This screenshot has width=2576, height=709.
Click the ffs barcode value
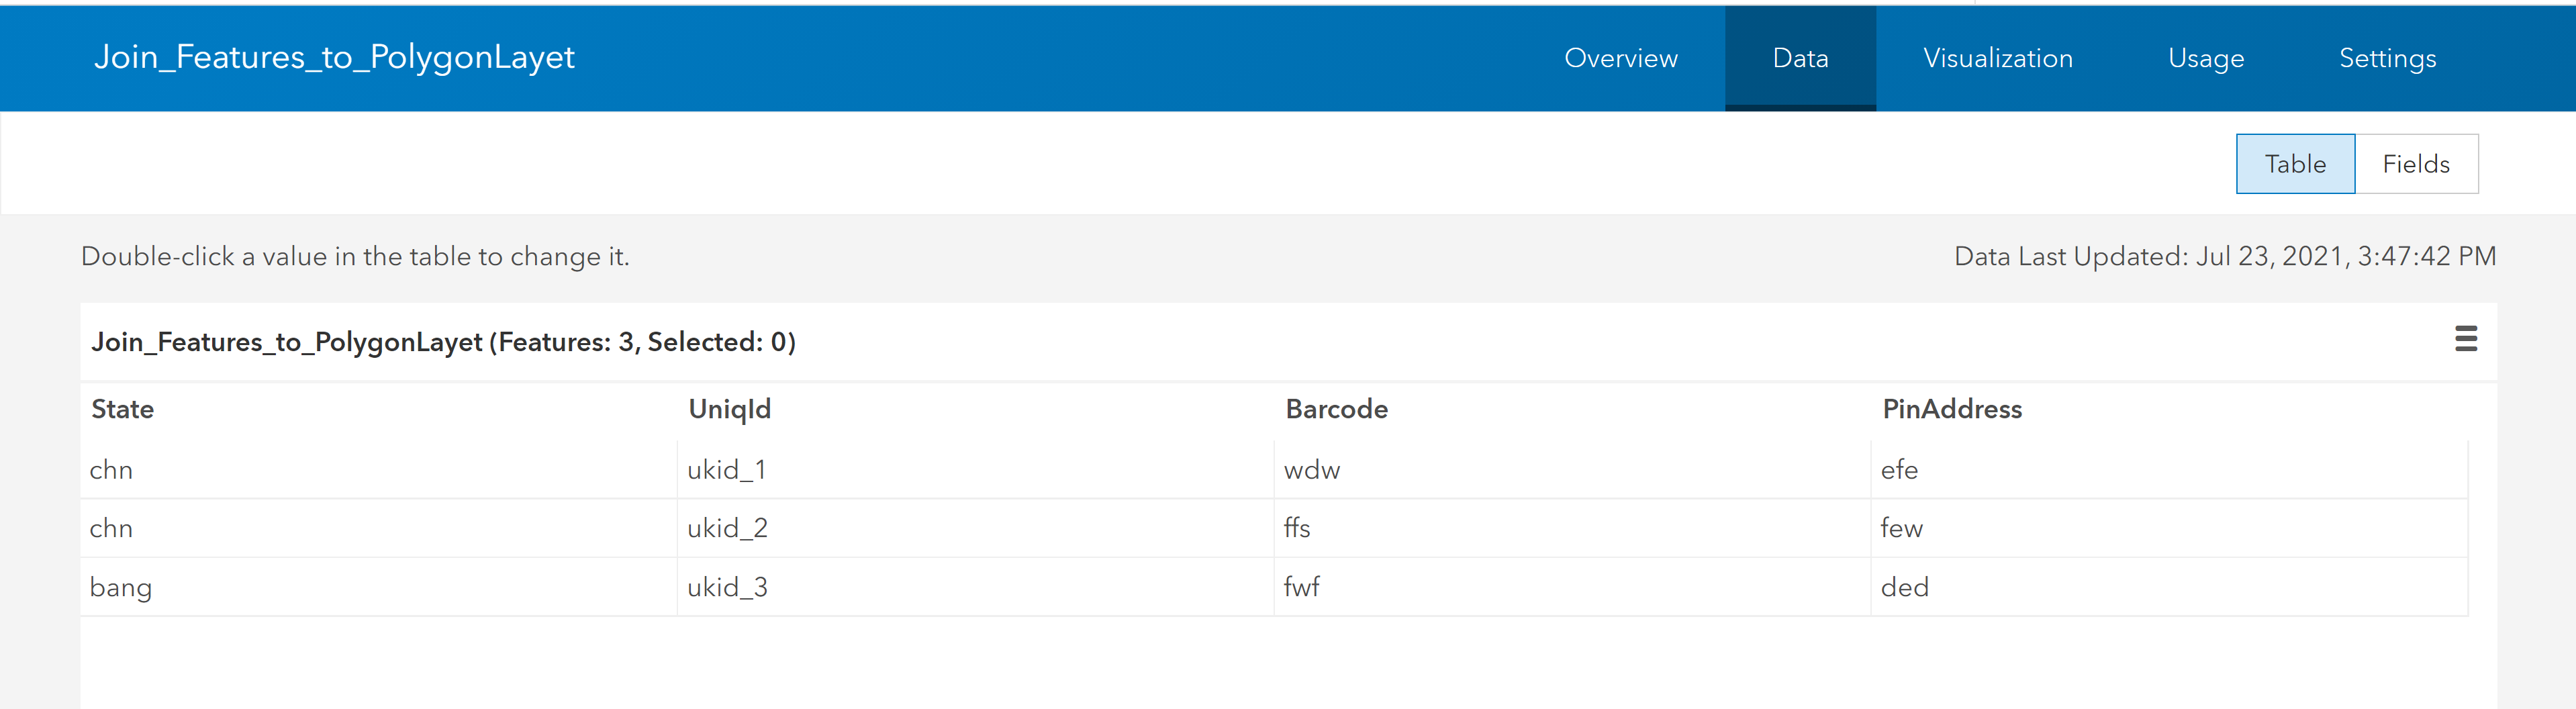[x=1297, y=528]
